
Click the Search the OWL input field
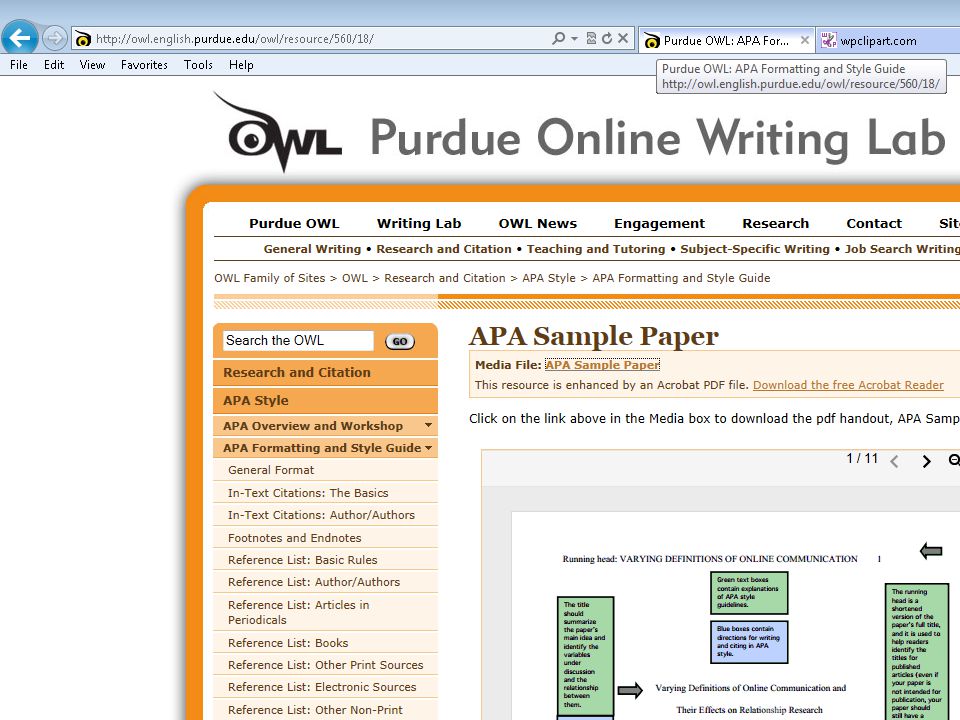tap(298, 341)
